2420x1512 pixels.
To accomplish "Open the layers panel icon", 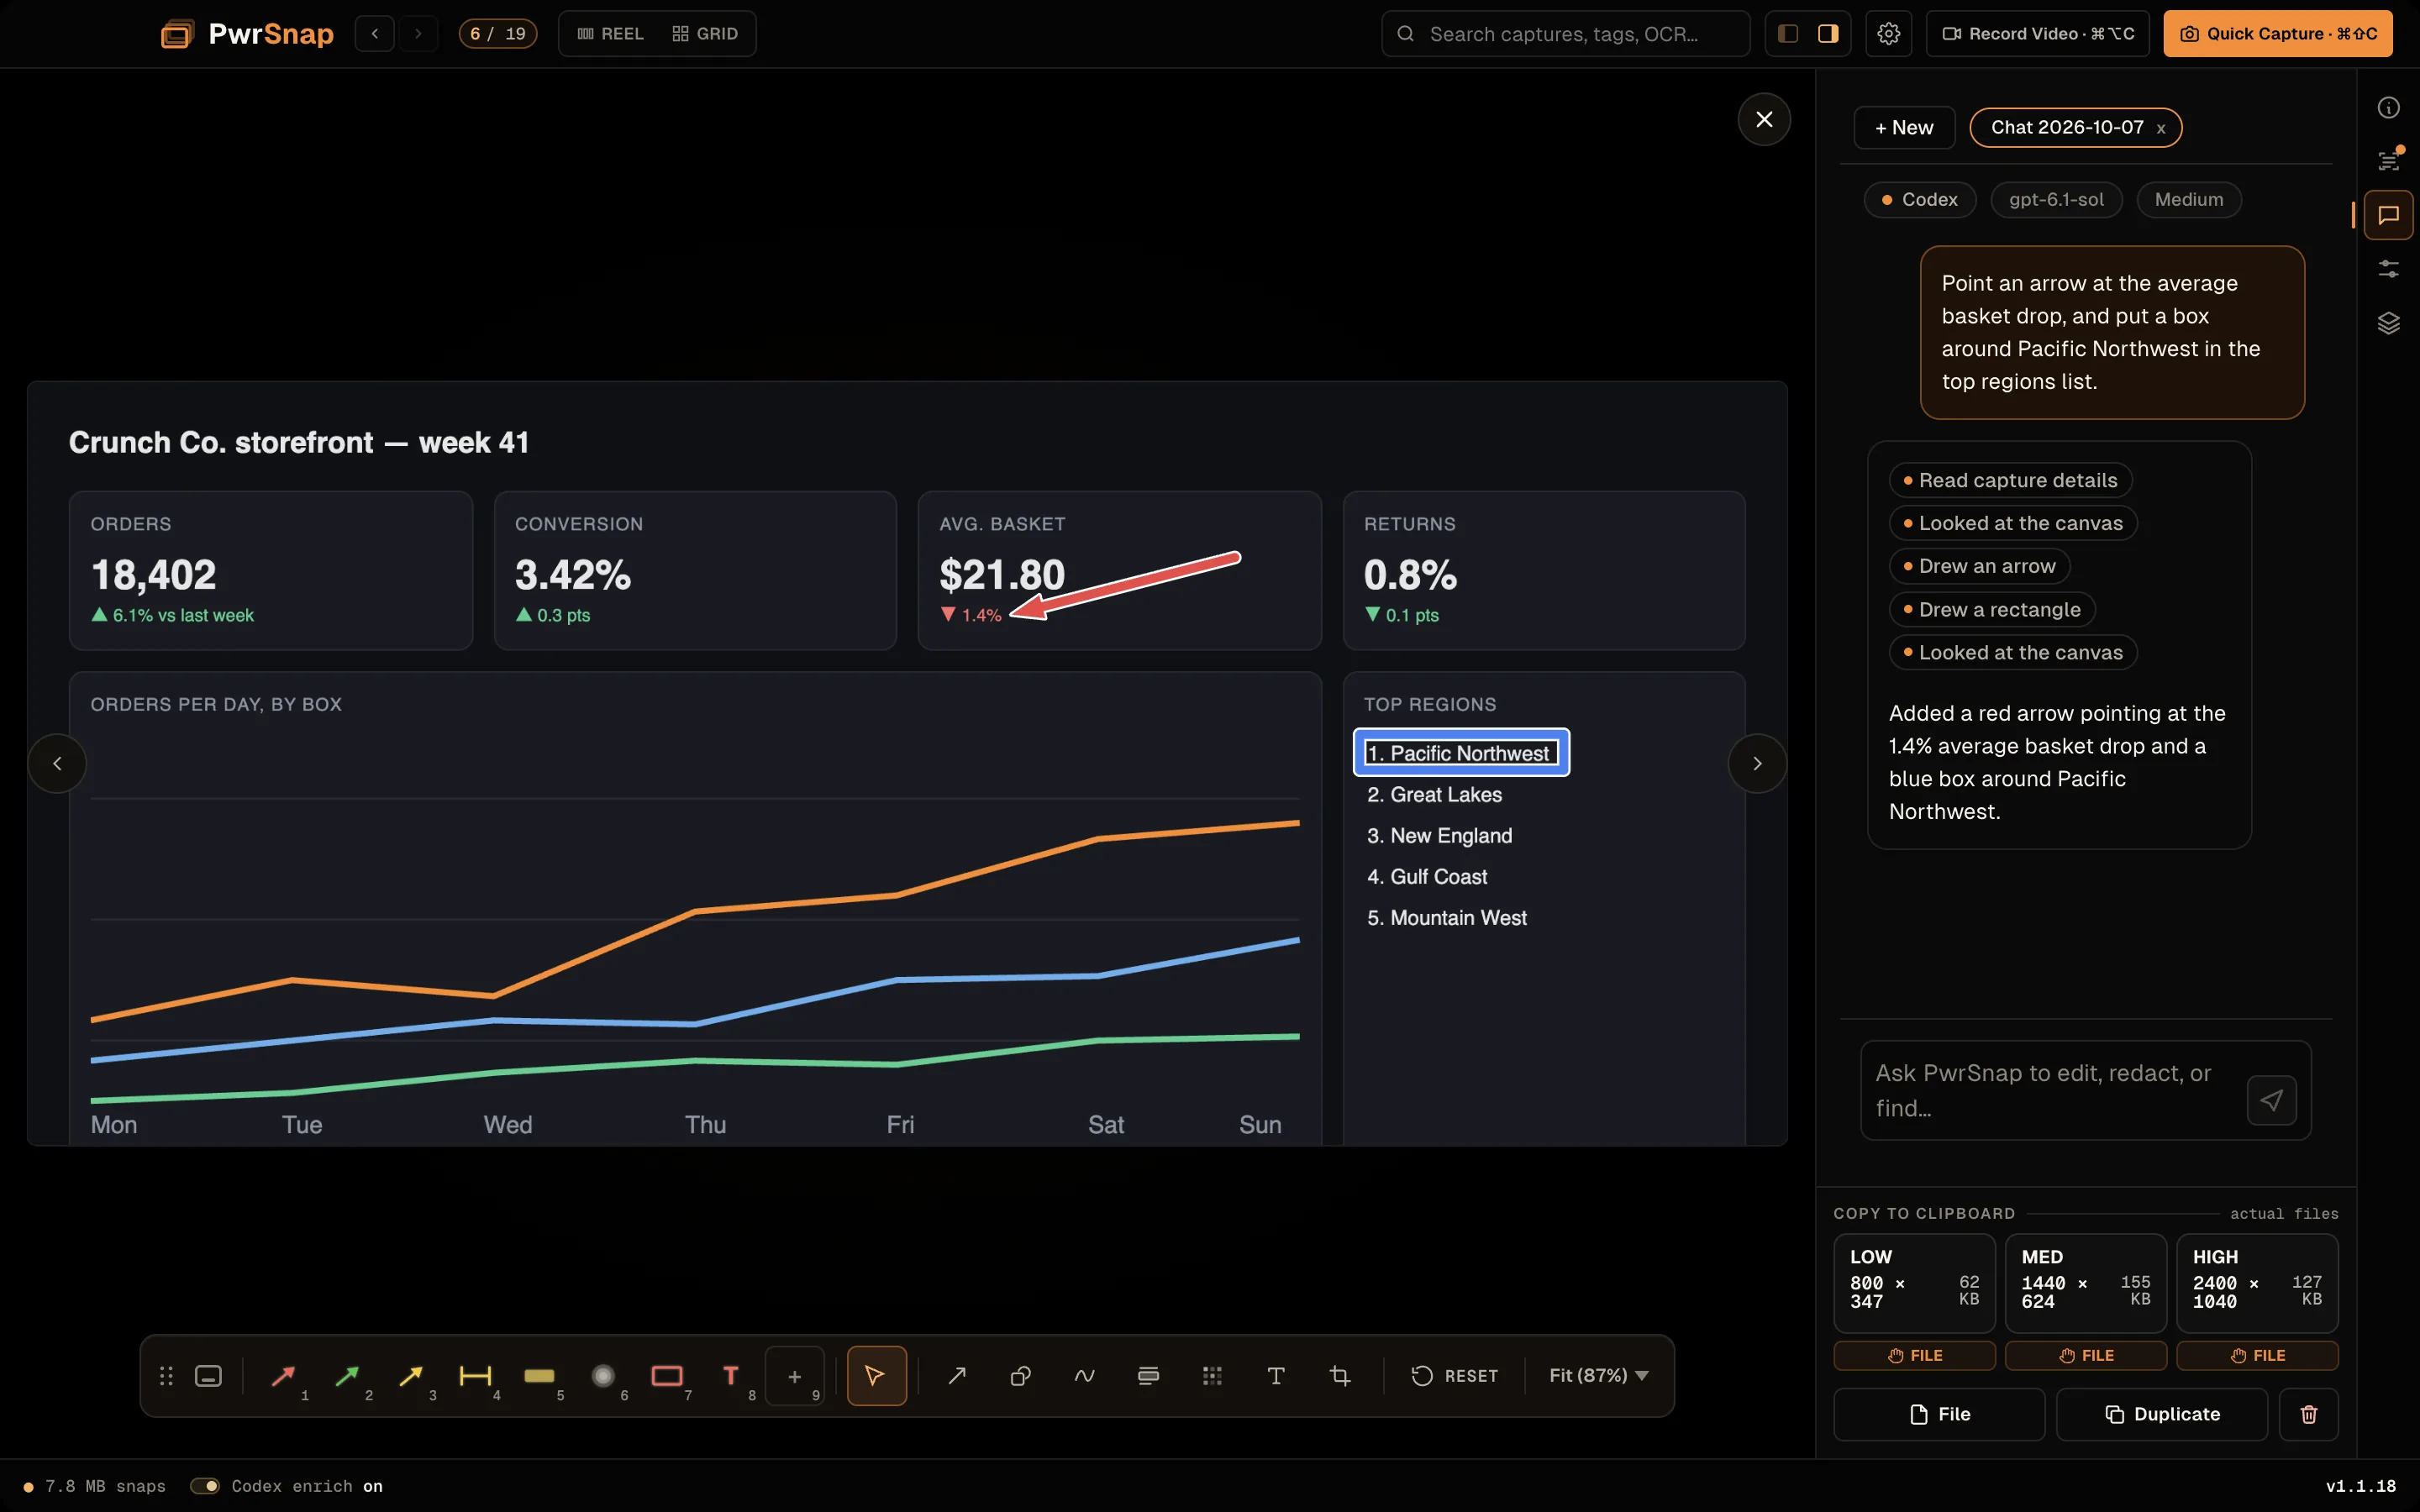I will point(2389,323).
